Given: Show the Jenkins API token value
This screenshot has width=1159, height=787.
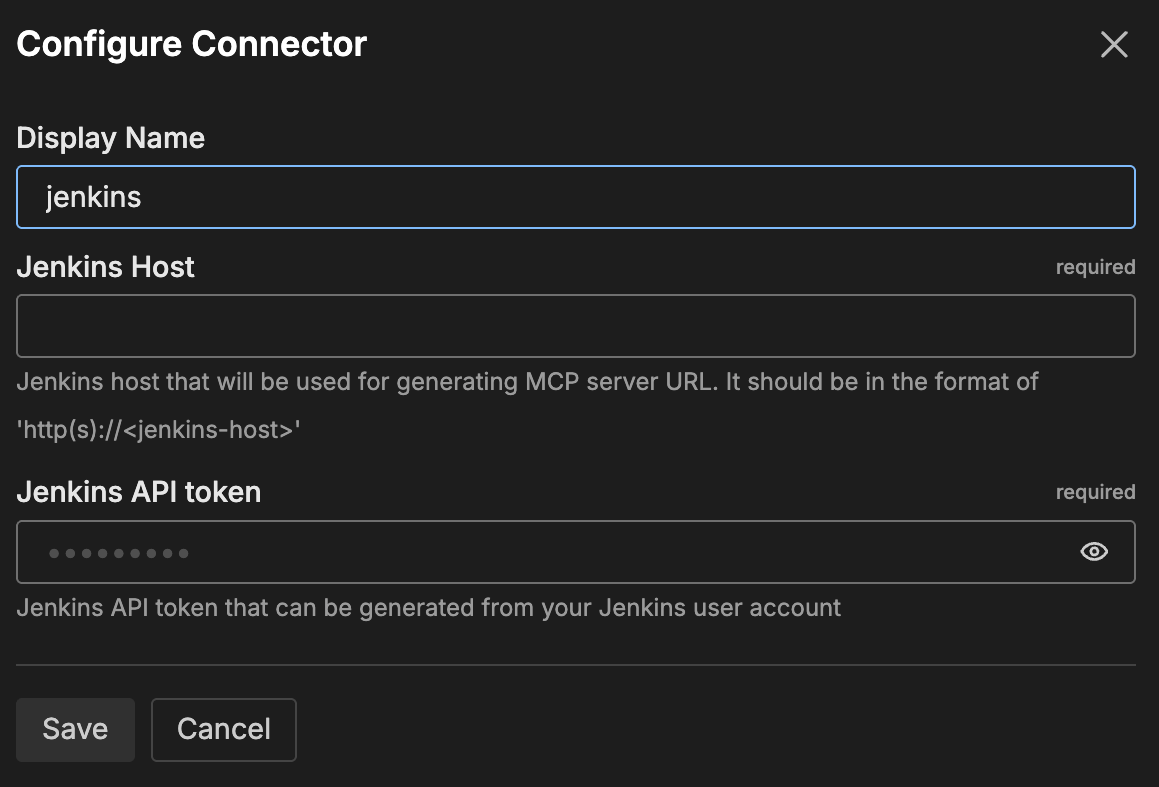Looking at the screenshot, I should [1094, 552].
